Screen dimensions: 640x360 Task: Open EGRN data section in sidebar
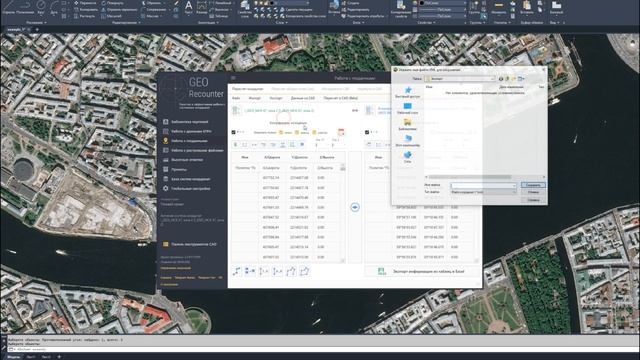tap(191, 131)
